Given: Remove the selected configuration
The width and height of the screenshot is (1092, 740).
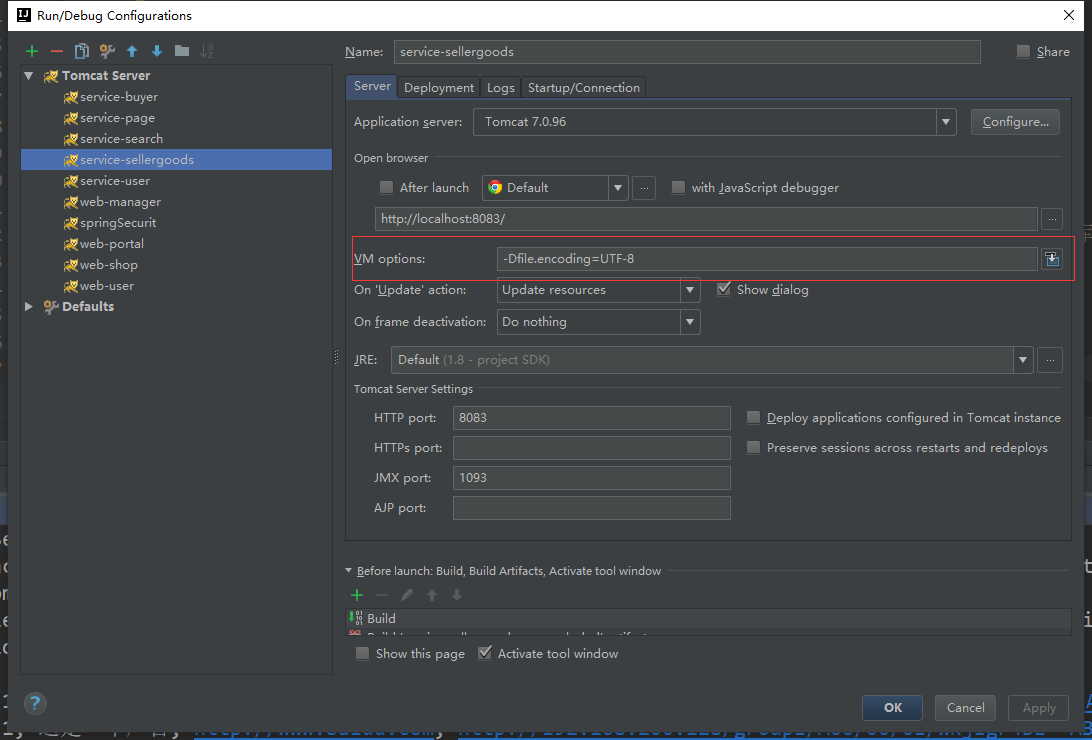Looking at the screenshot, I should coord(57,51).
